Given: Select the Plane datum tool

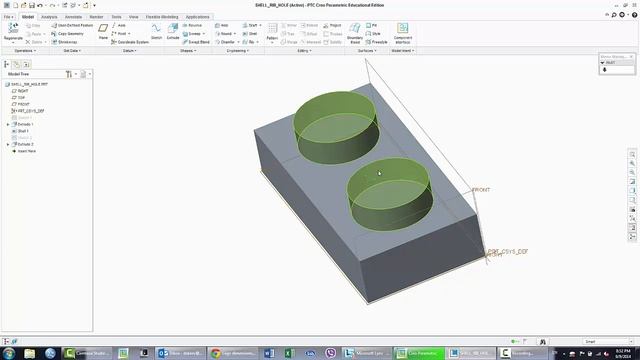Looking at the screenshot, I should (x=103, y=31).
